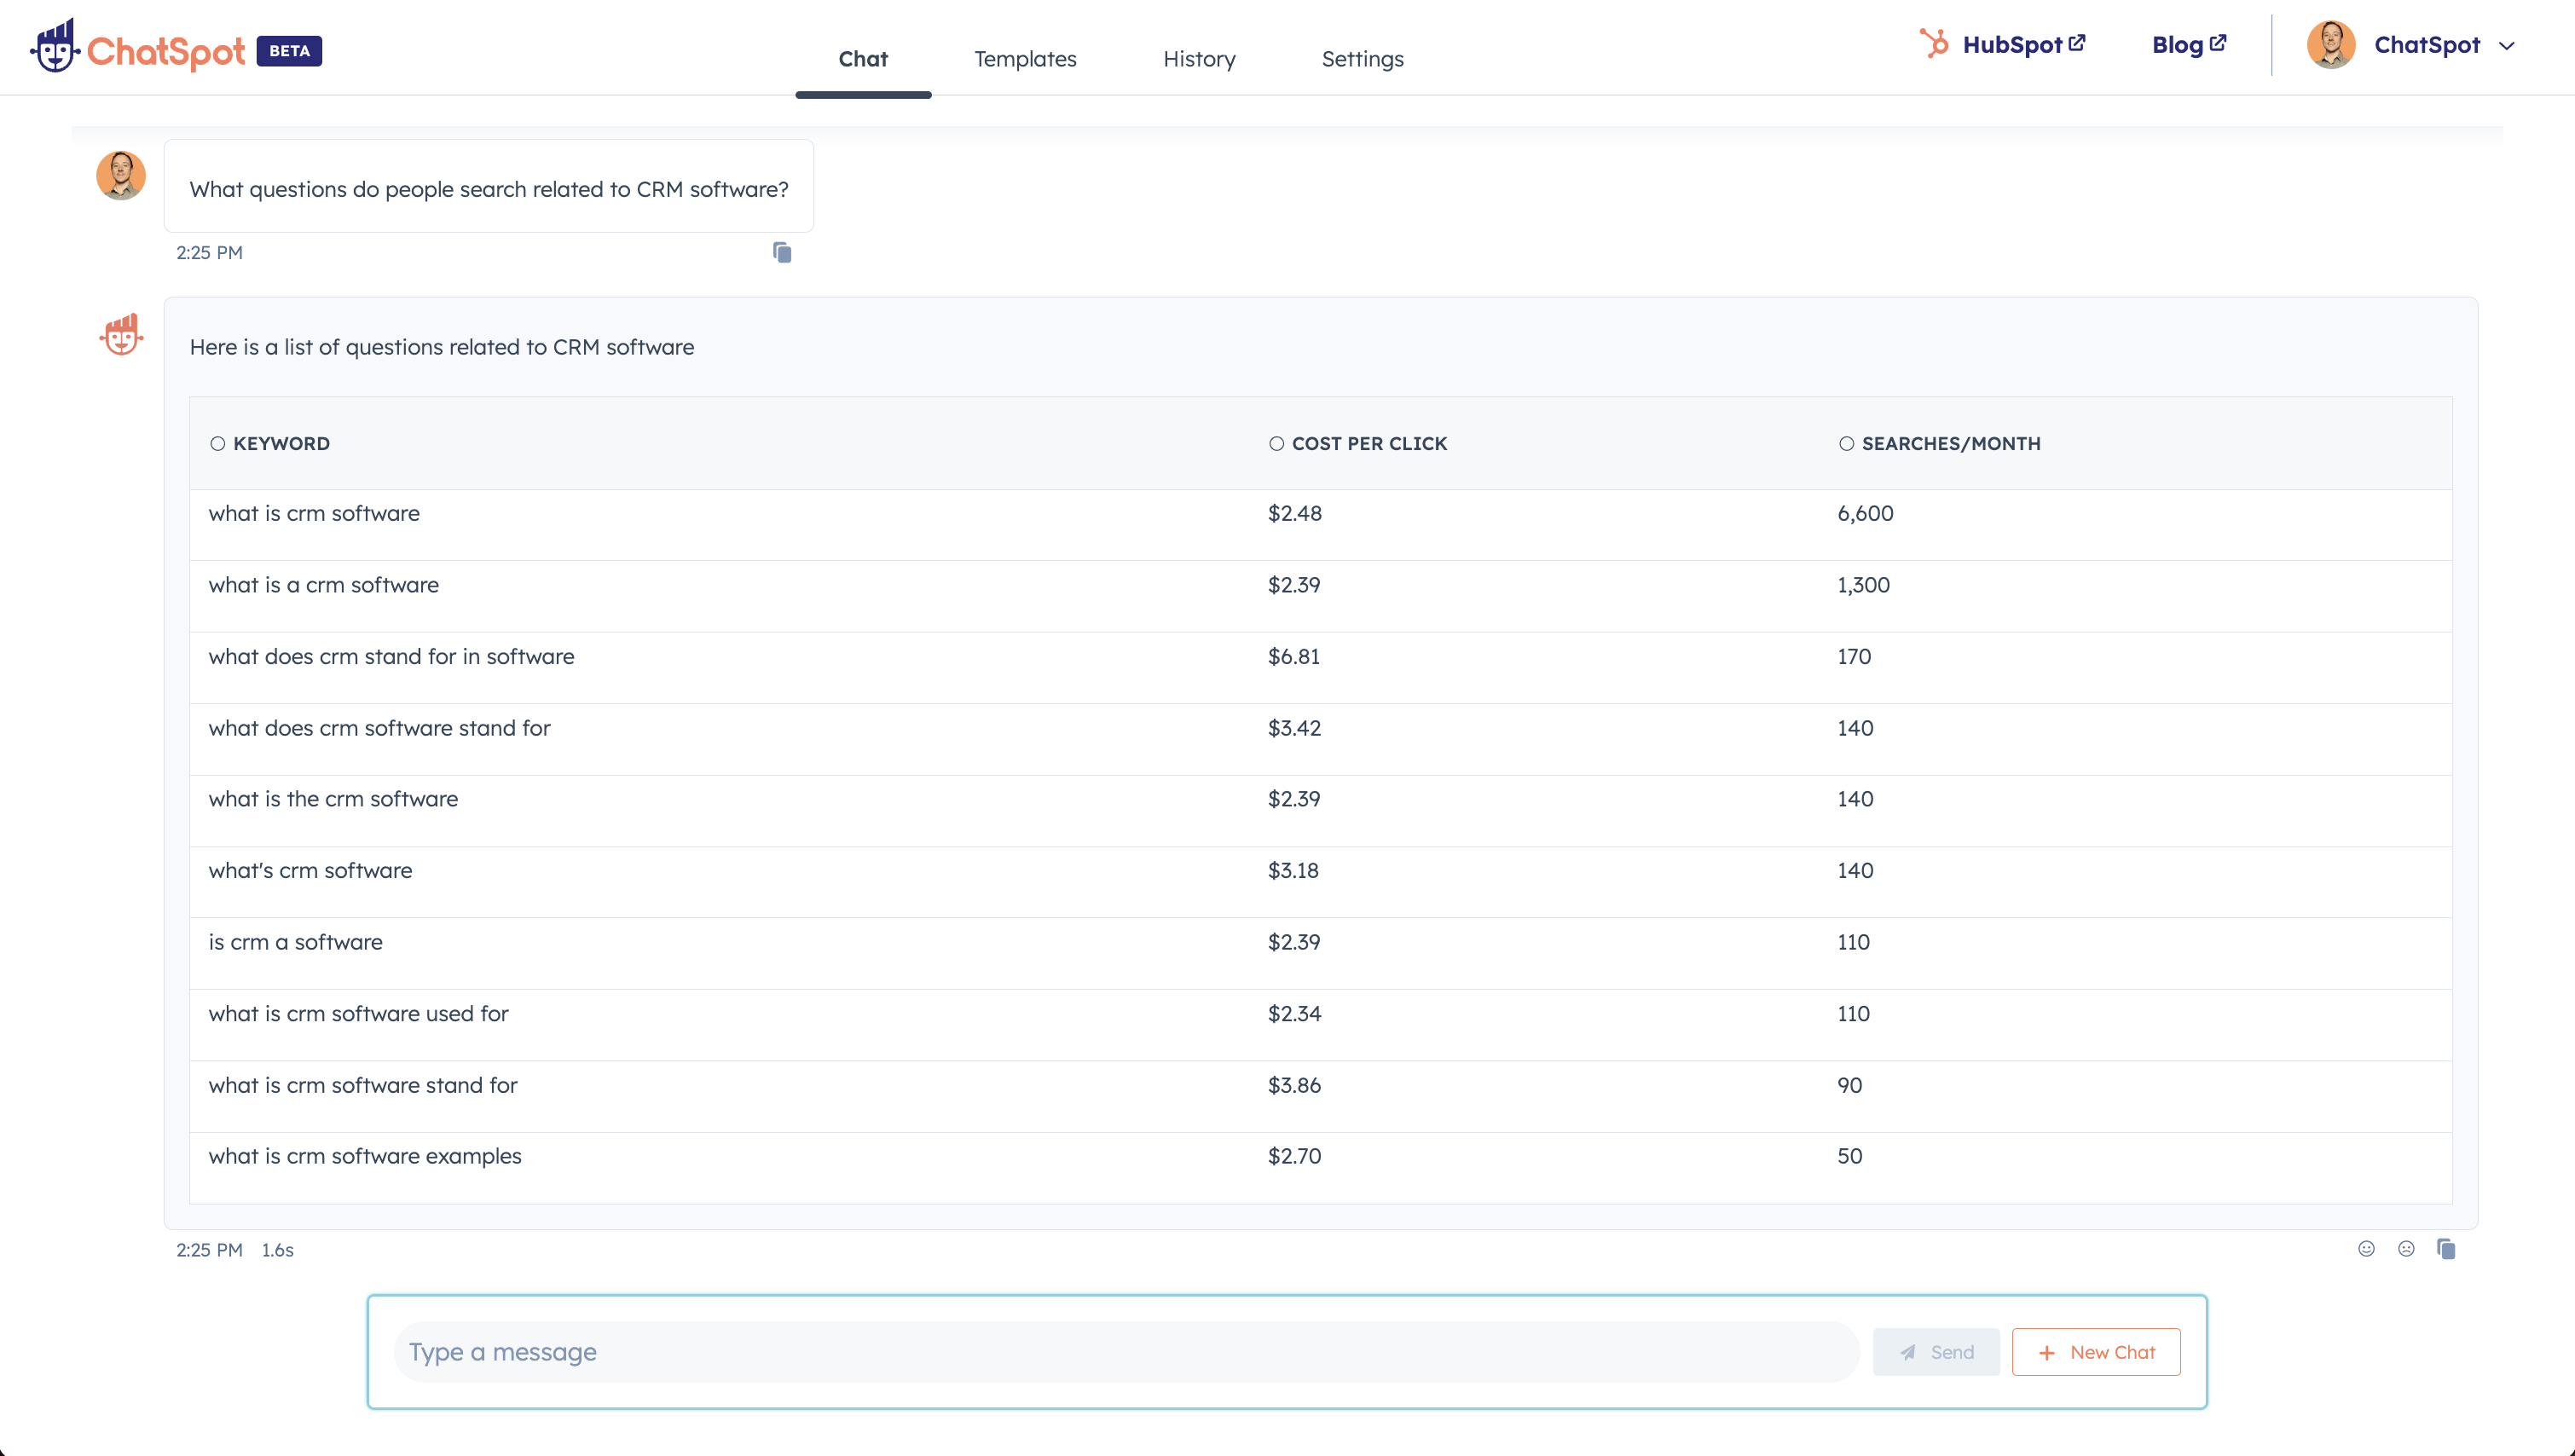
Task: Toggle the SEARCHES/MONTH radio button
Action: 1846,444
